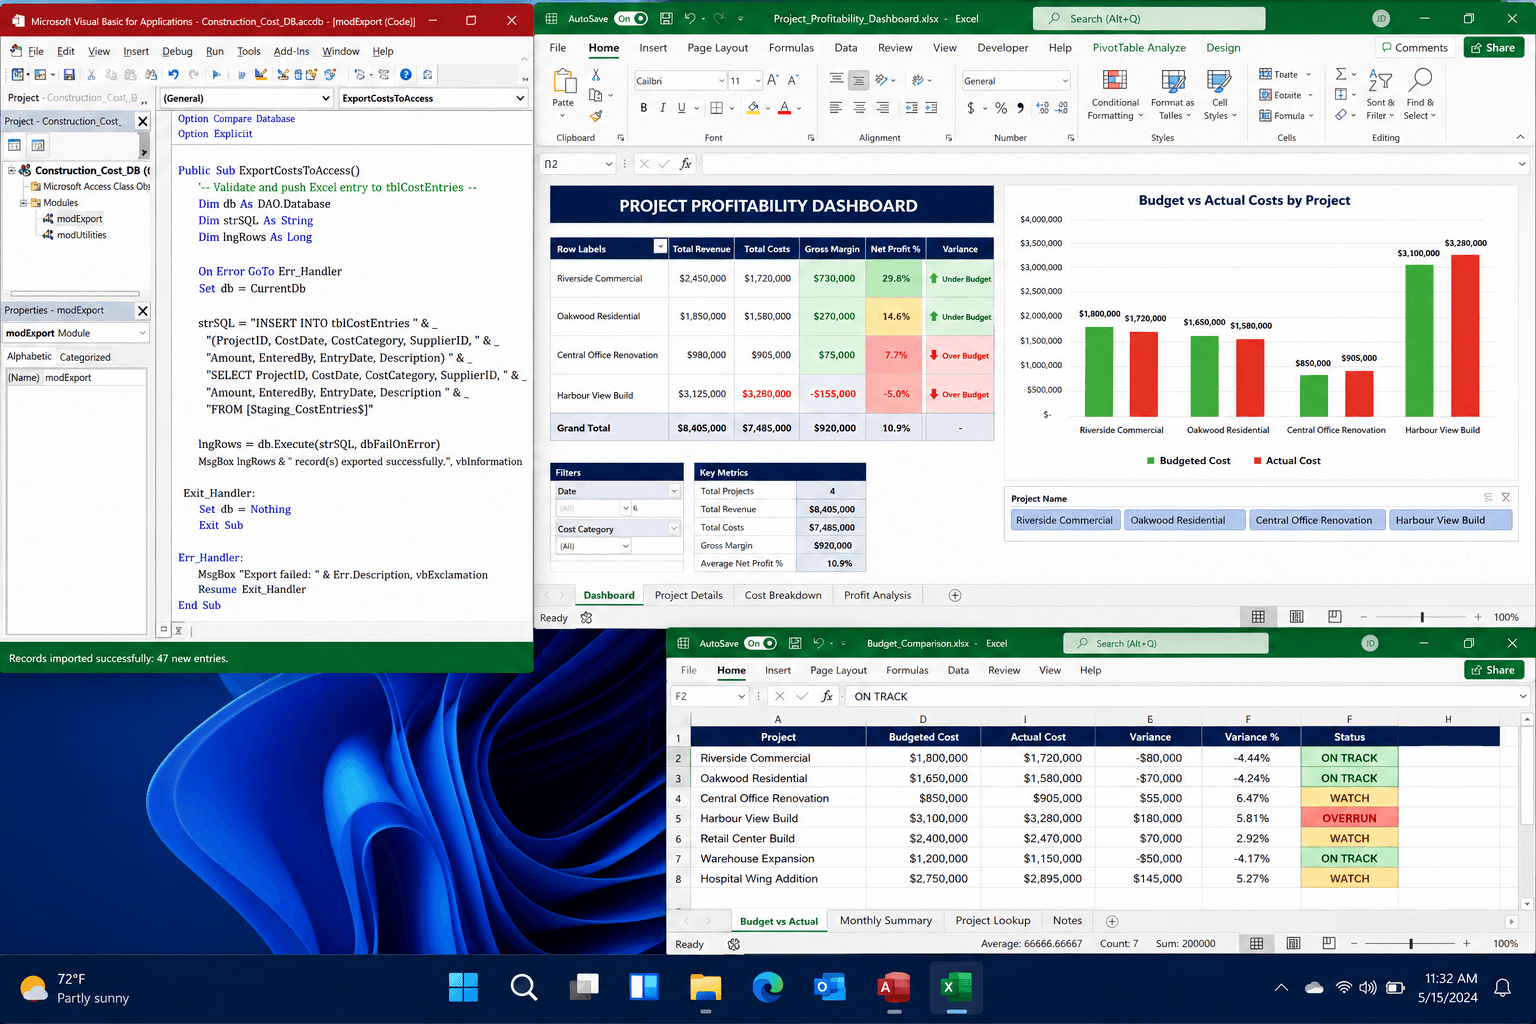This screenshot has width=1536, height=1024.
Task: Click the Search box in Dashboard Excel title bar
Action: coord(1150,18)
